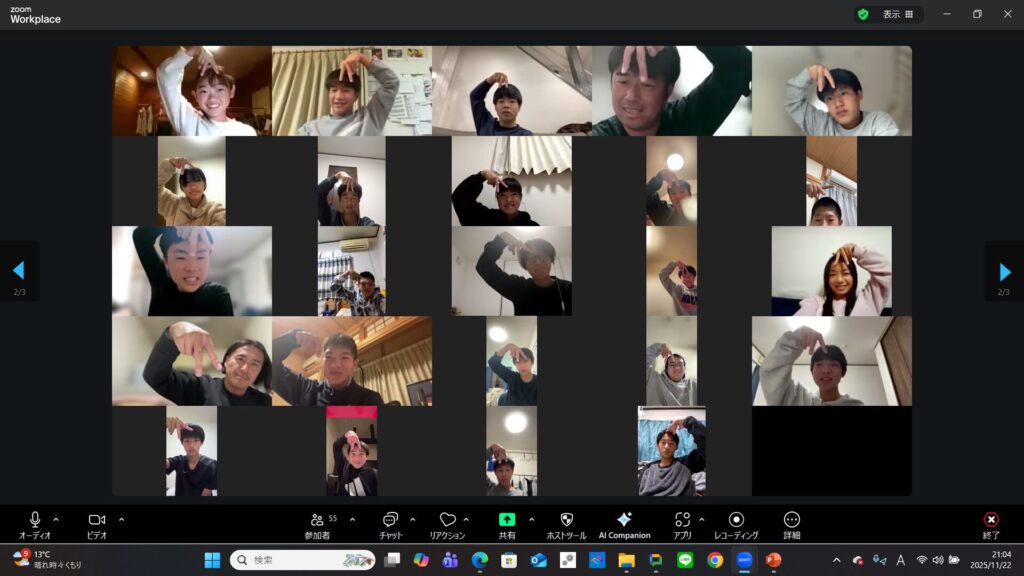The image size is (1024, 576).
Task: Mute the microphone with the オーディオ button
Action: click(35, 520)
